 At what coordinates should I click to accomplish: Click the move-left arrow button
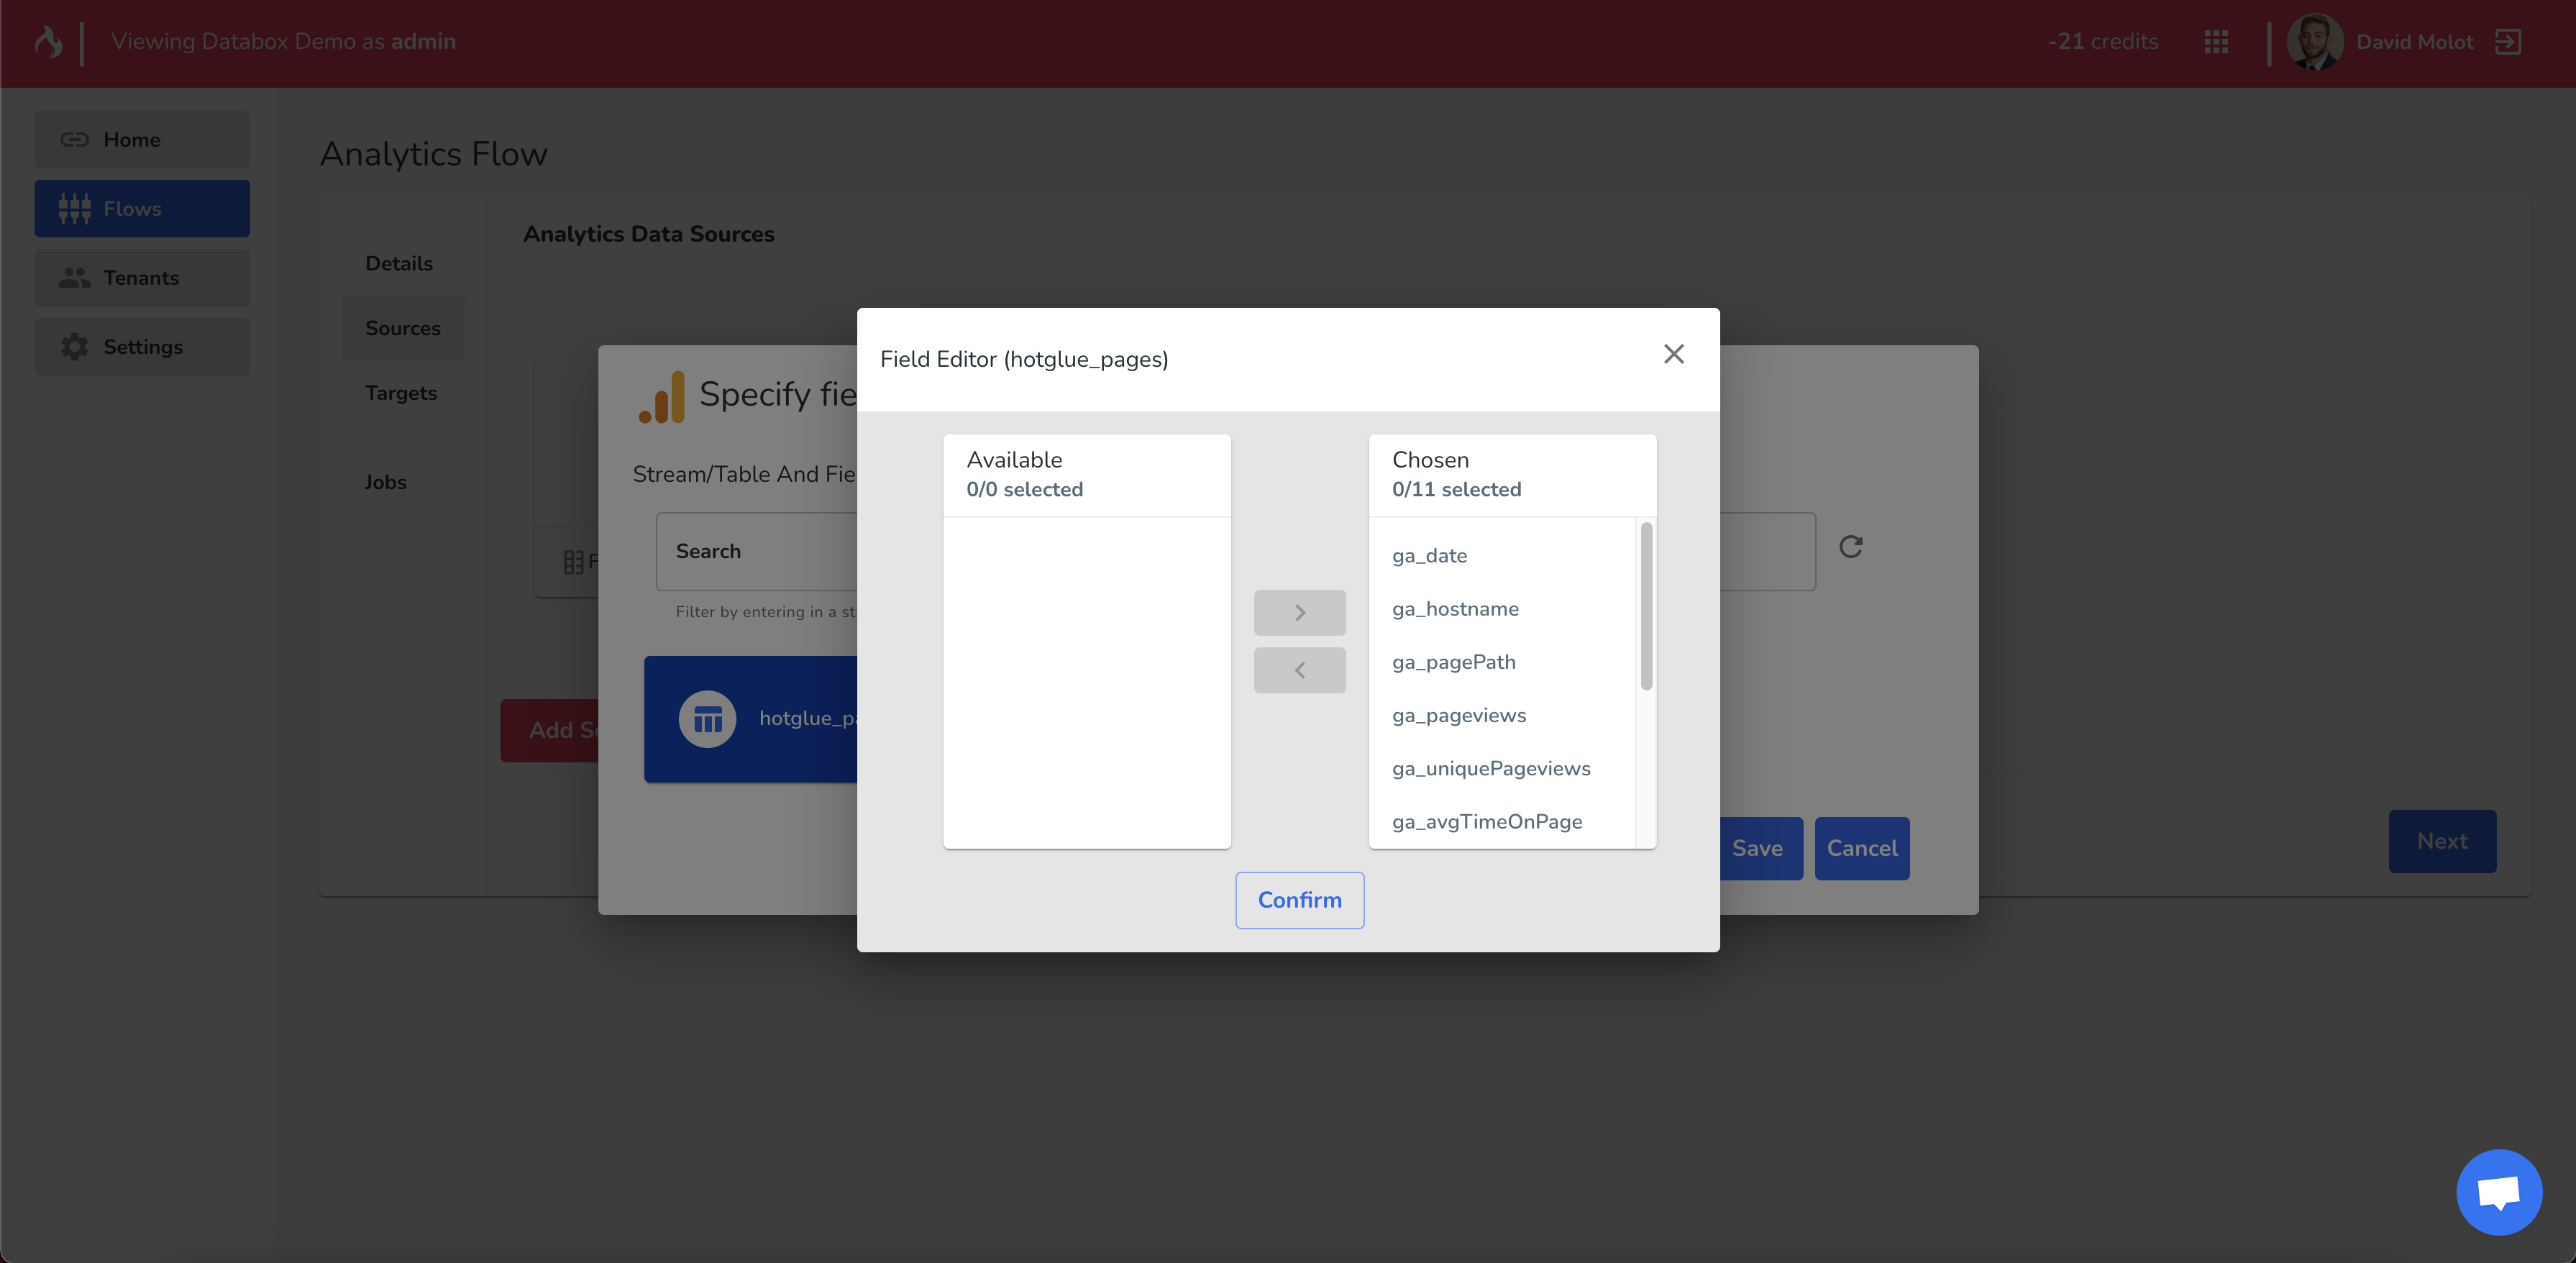(x=1299, y=670)
